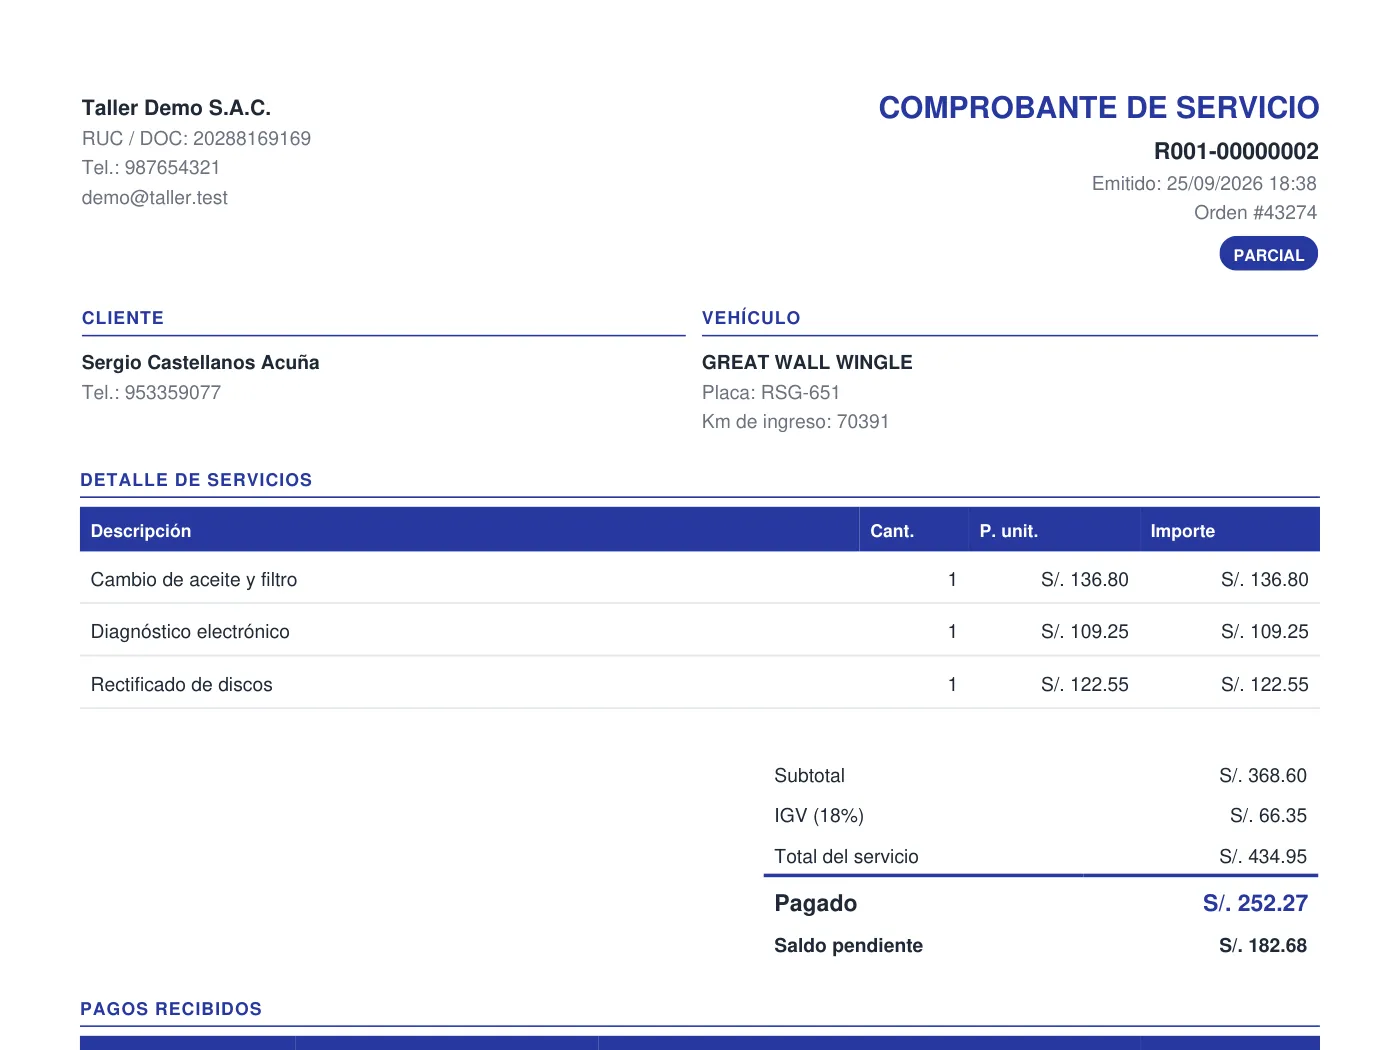Screen dimensions: 1400x1050
Task: Select the IGV amount "S/. 66.35"
Action: click(1268, 815)
